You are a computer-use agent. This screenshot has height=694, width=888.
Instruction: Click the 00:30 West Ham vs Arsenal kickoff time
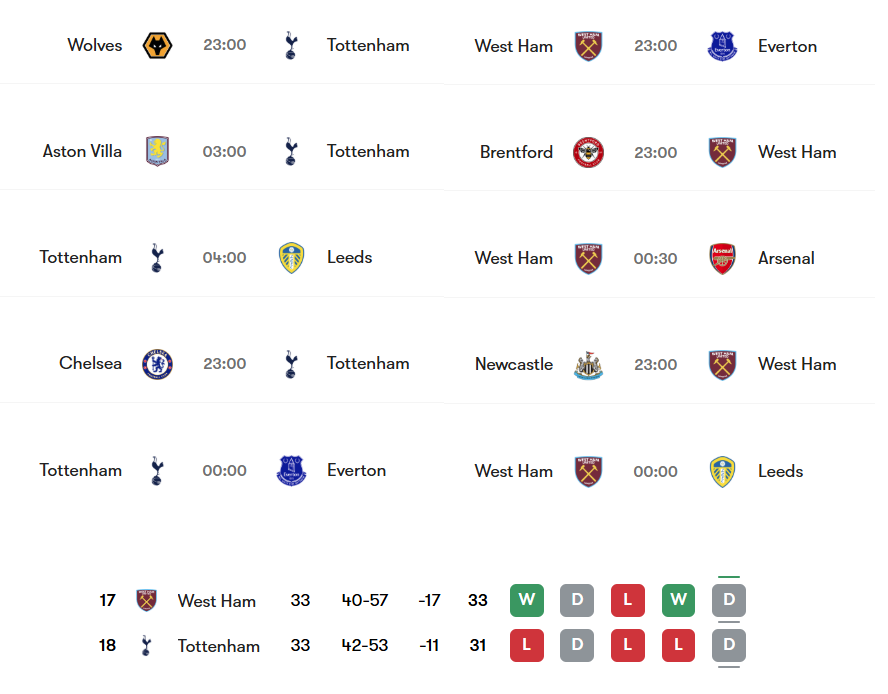tap(655, 258)
